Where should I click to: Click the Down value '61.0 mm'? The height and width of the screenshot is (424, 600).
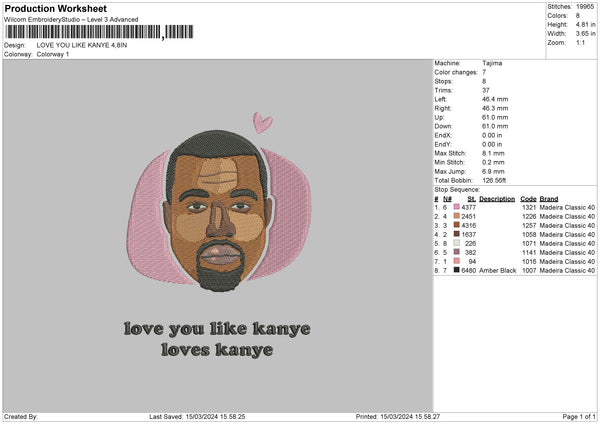pyautogui.click(x=495, y=126)
